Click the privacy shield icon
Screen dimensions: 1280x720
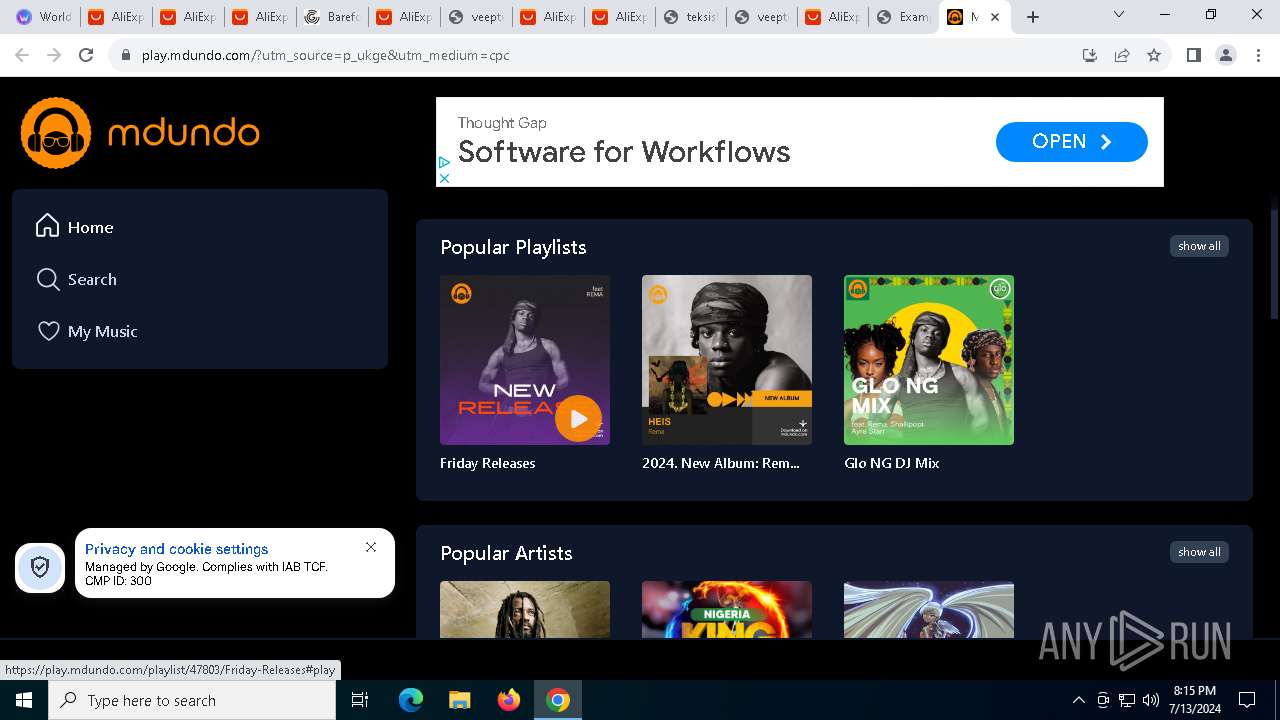click(40, 568)
